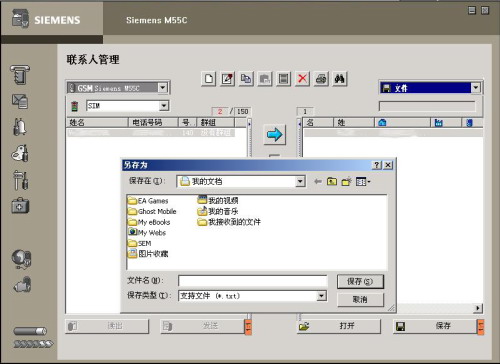Click the print toolbar icon
The height and width of the screenshot is (364, 500).
coord(321,79)
